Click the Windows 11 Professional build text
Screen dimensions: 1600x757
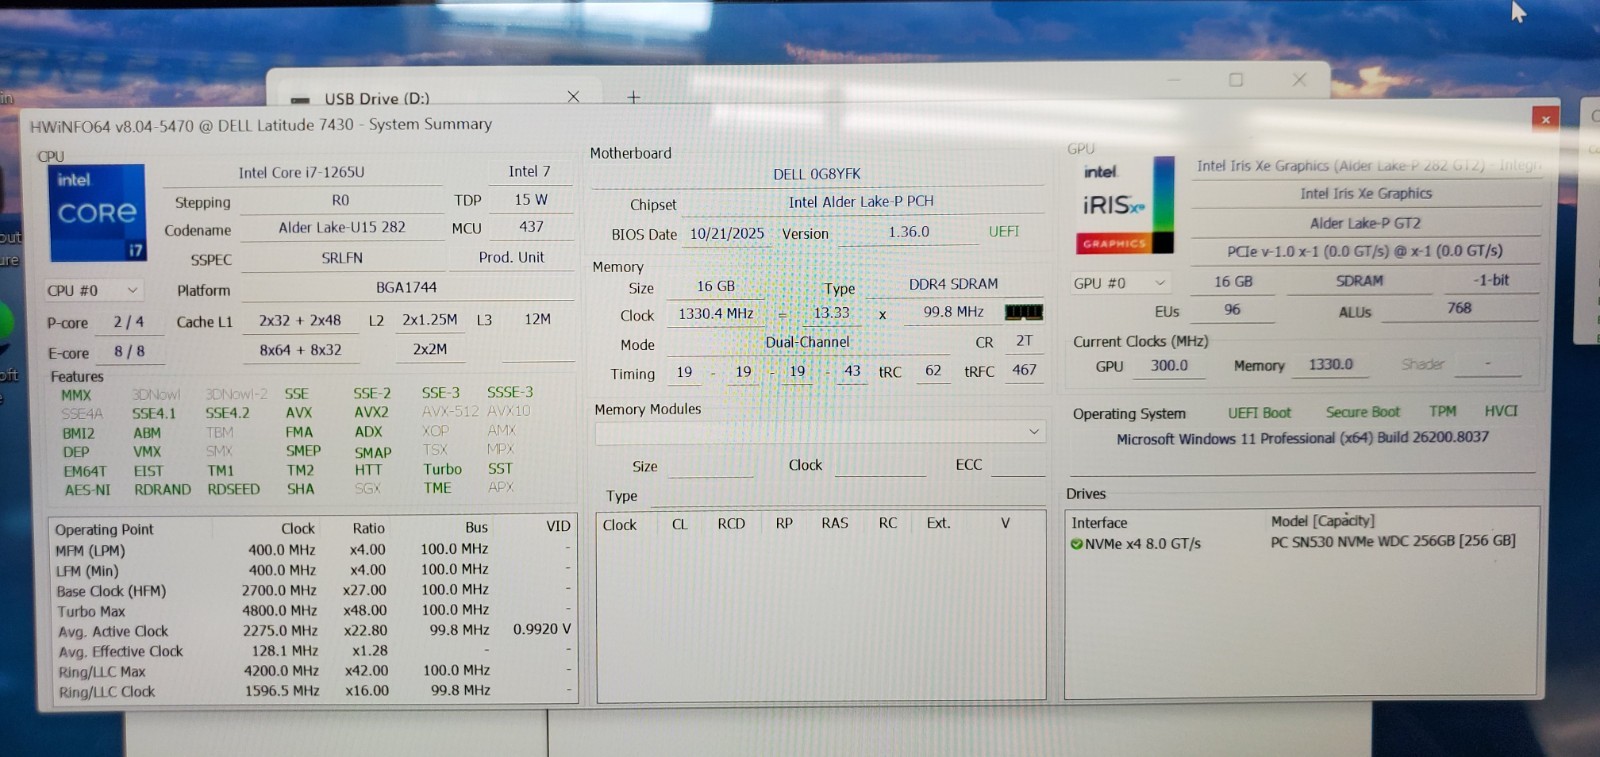coord(1302,438)
